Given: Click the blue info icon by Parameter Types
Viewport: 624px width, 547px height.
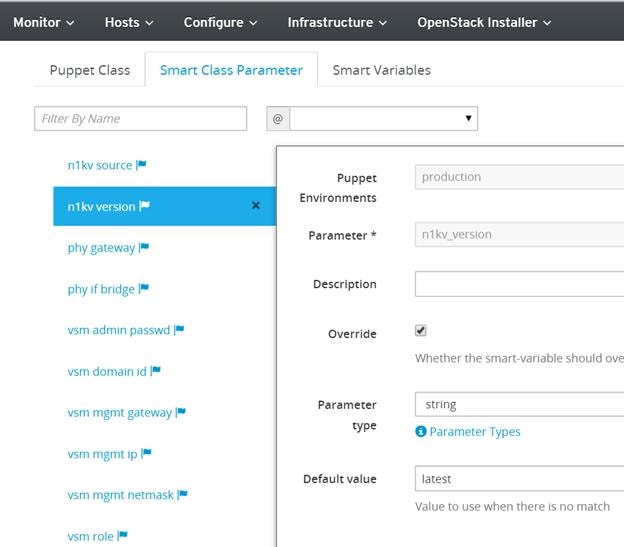Looking at the screenshot, I should tap(421, 431).
